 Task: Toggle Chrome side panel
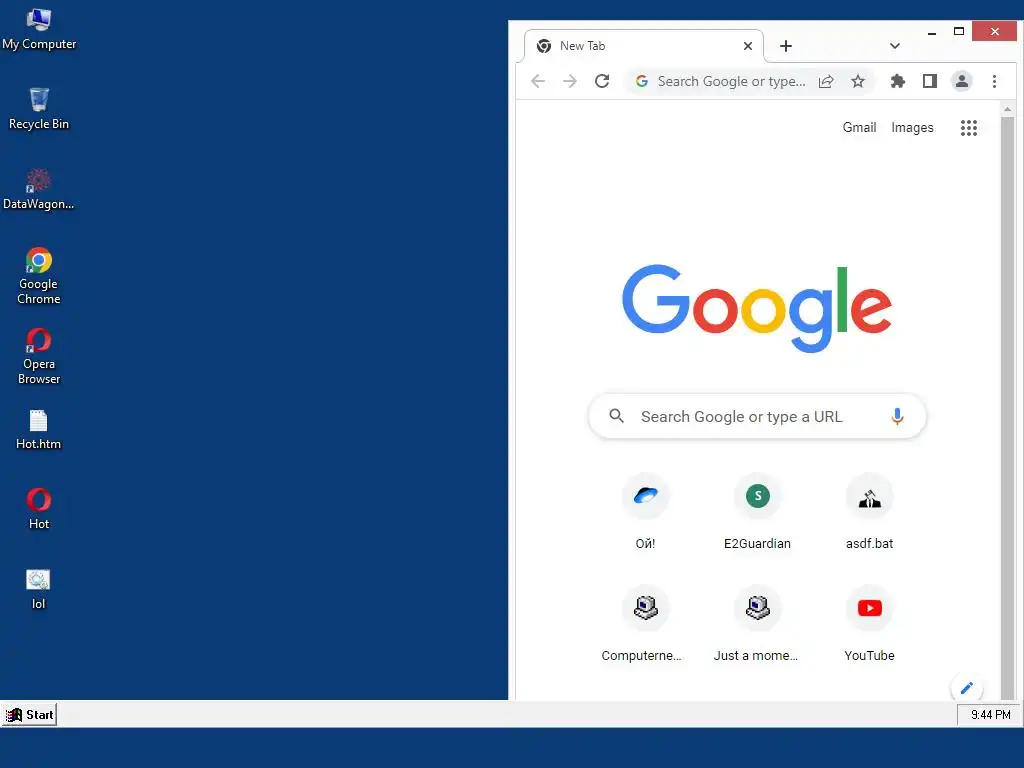pyautogui.click(x=930, y=81)
